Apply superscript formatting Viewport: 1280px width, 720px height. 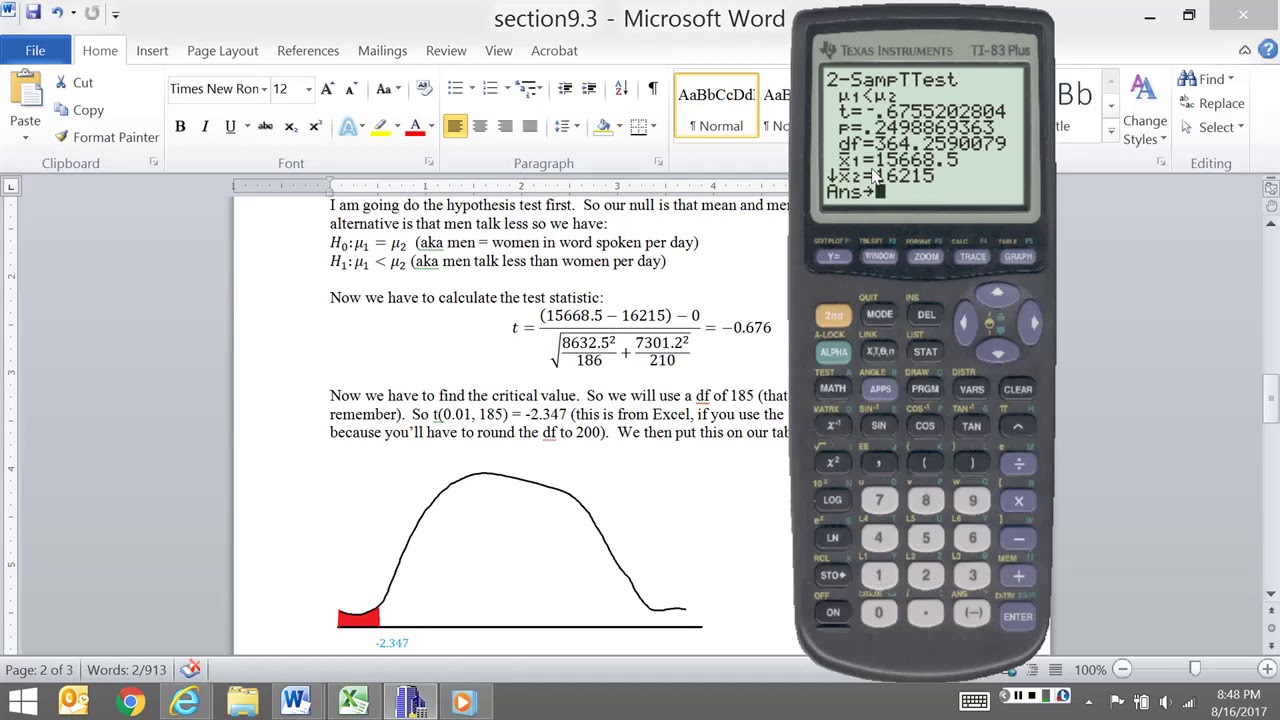(x=315, y=126)
